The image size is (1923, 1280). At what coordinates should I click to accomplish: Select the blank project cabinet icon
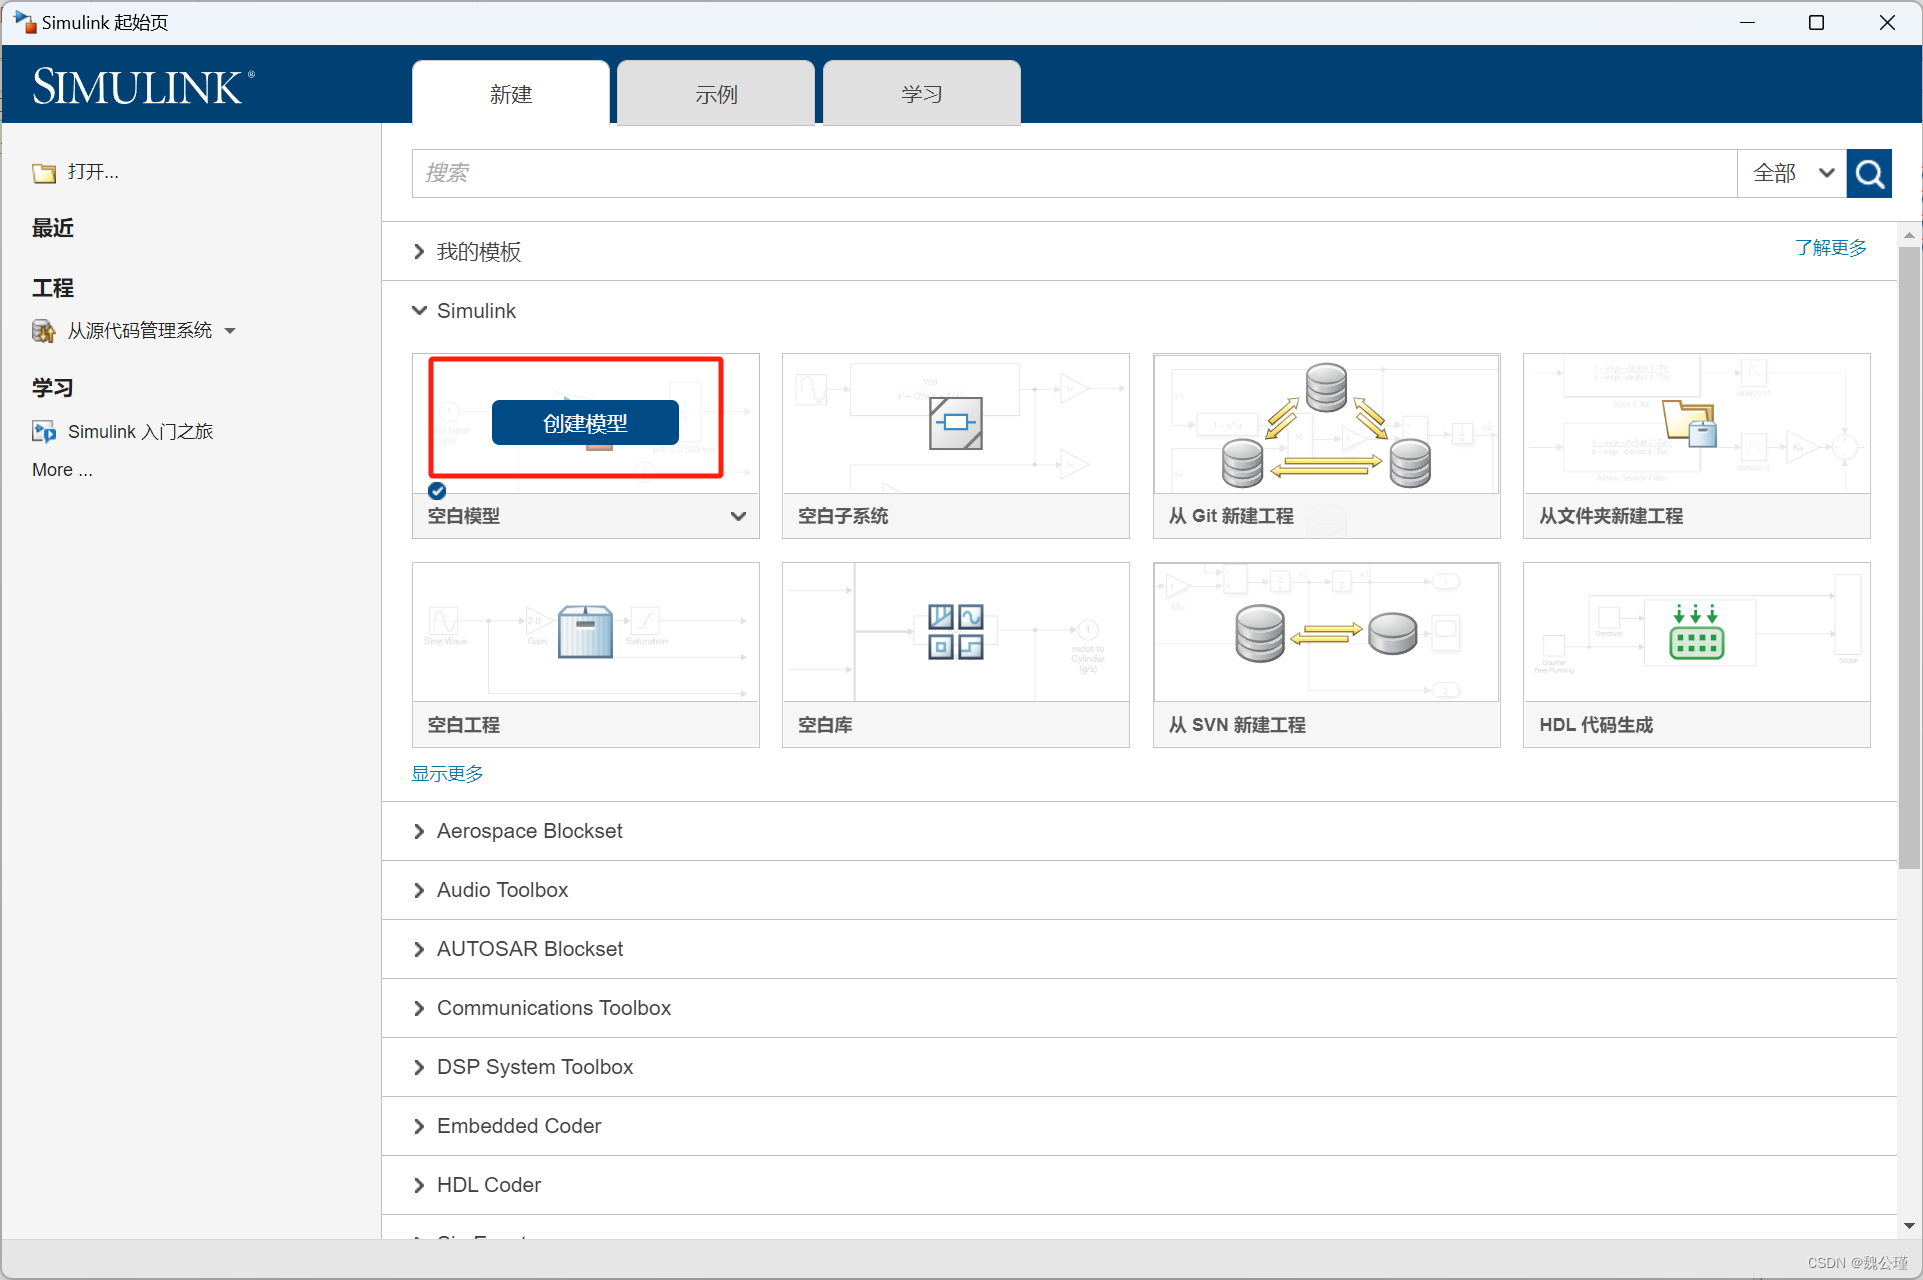[585, 632]
